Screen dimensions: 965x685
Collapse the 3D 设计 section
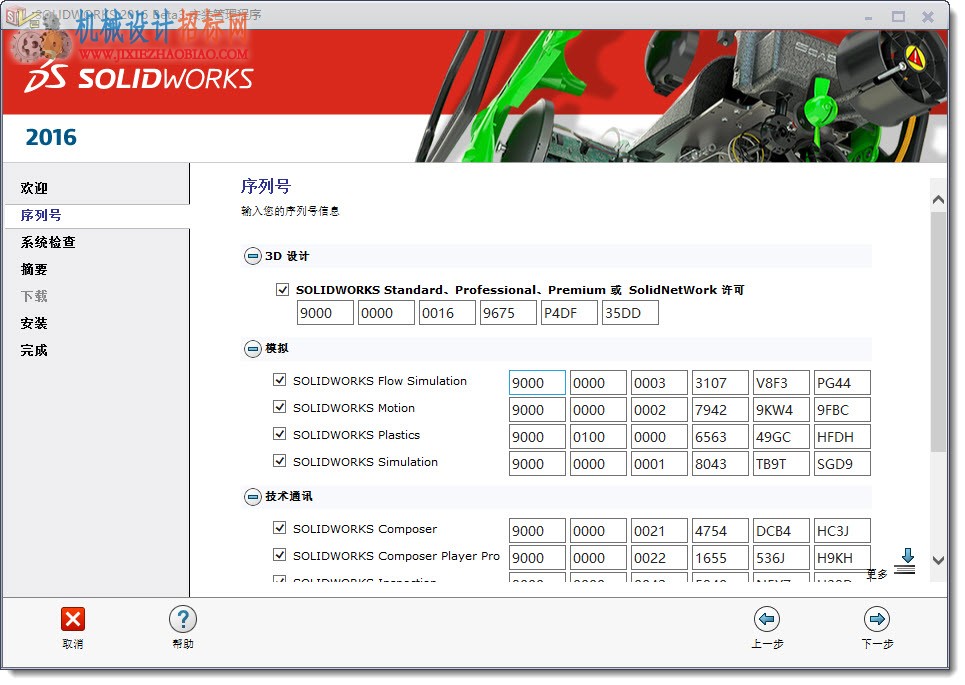coord(252,256)
